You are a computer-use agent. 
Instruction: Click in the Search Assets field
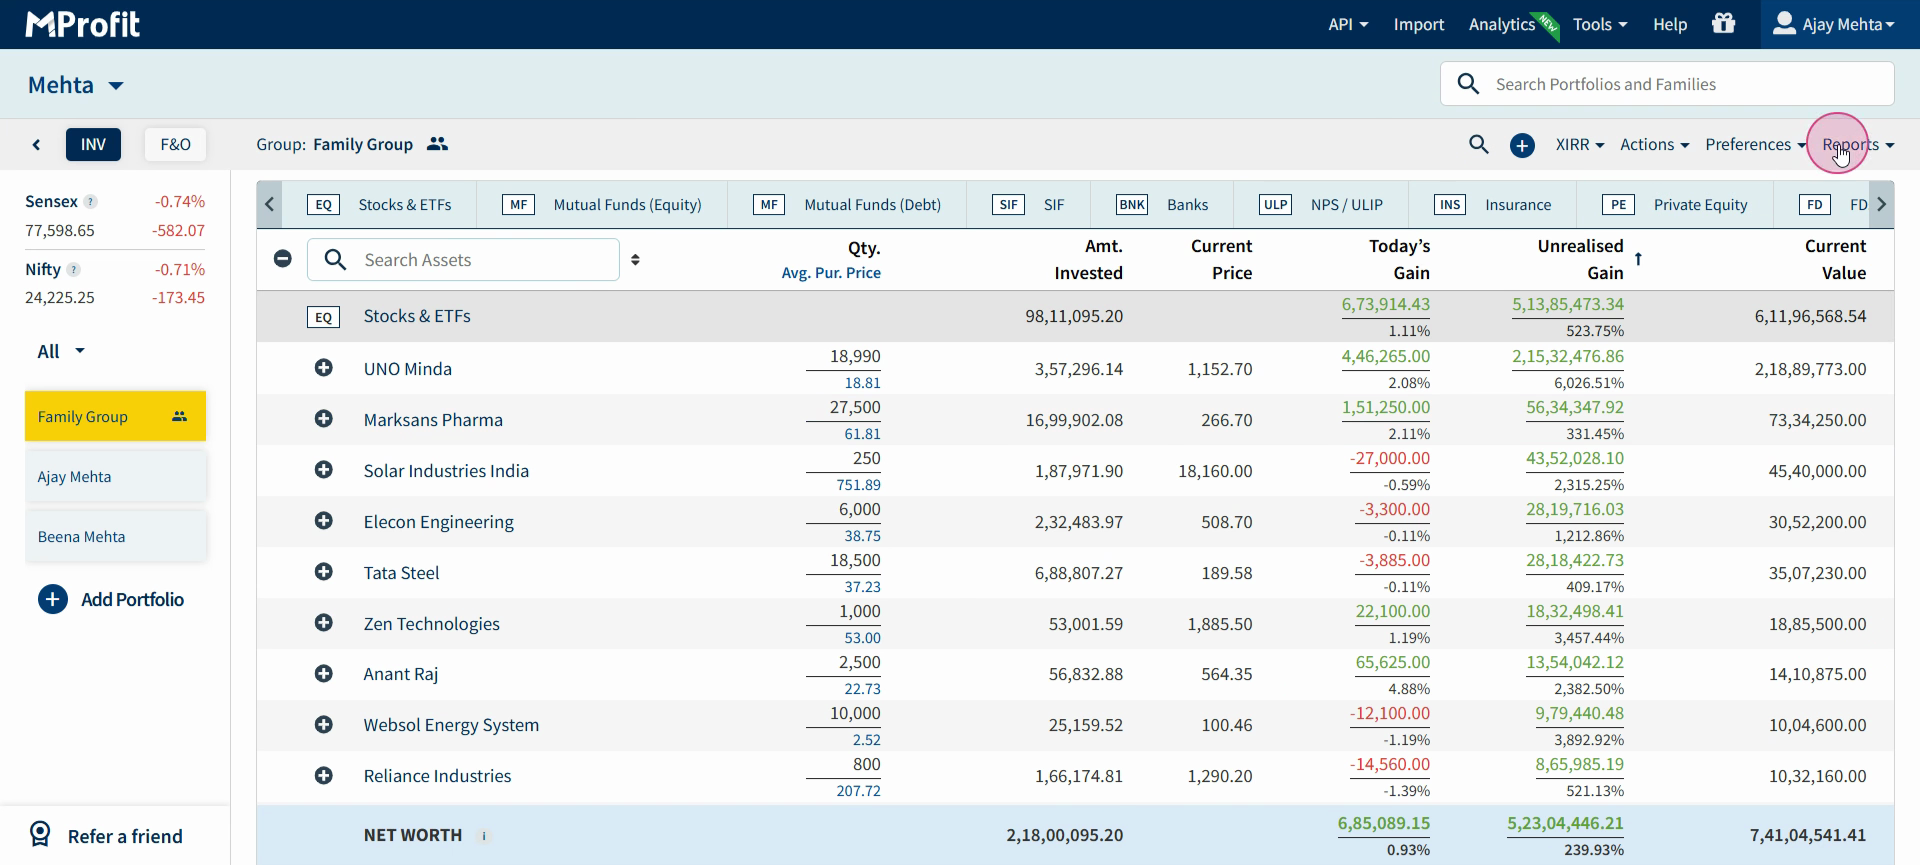463,260
